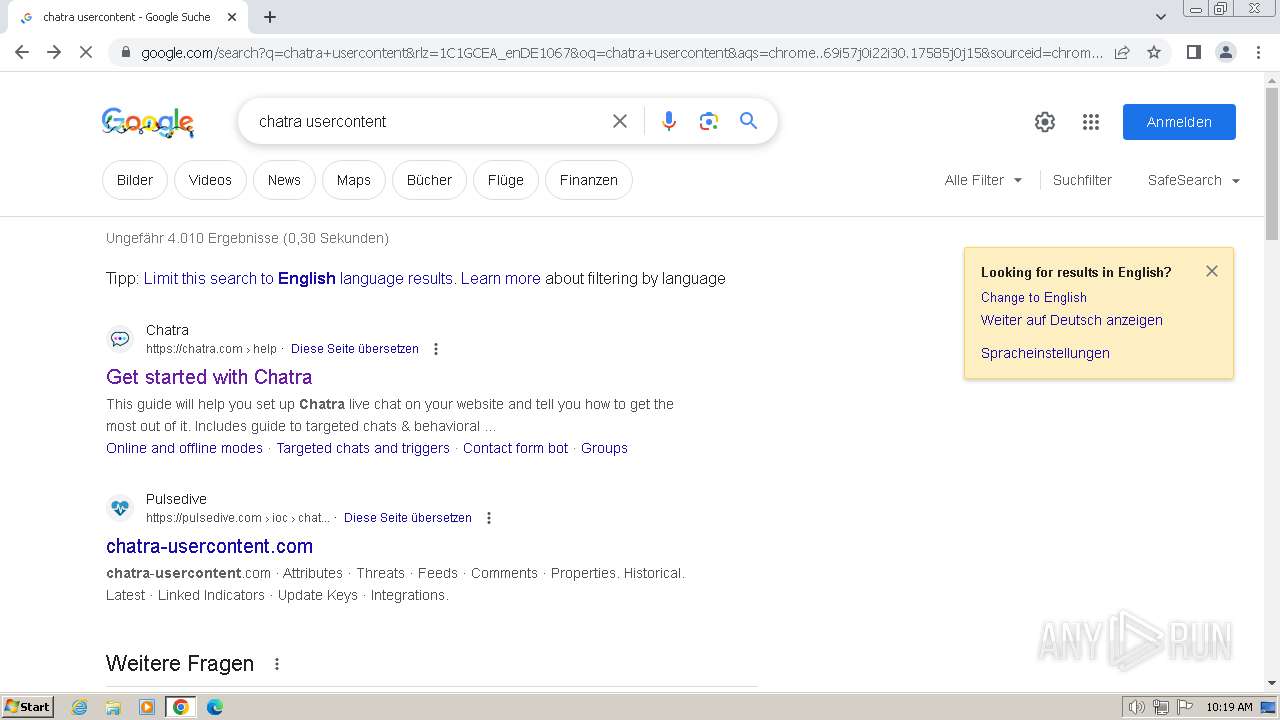Open Contact form bot sitelink
Image resolution: width=1280 pixels, height=720 pixels.
[x=515, y=448]
